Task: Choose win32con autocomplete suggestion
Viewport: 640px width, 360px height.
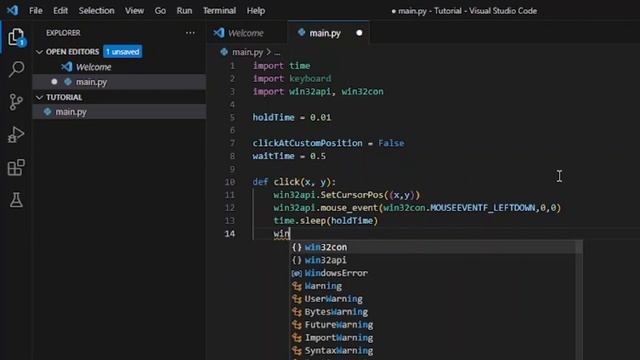Action: point(433,247)
